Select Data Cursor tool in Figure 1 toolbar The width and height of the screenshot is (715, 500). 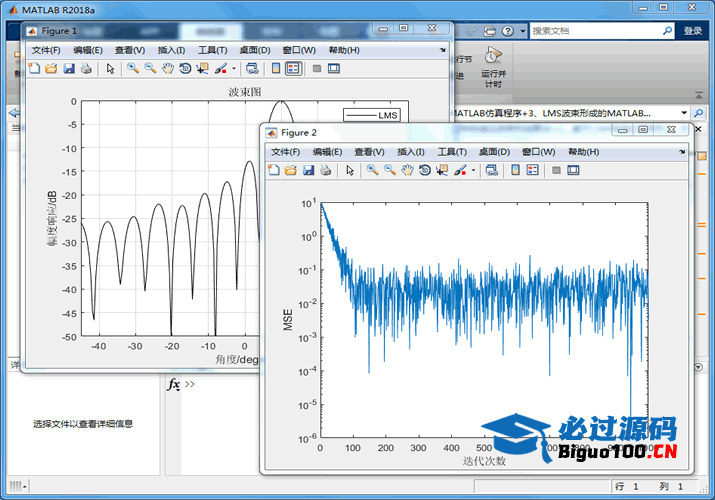202,68
